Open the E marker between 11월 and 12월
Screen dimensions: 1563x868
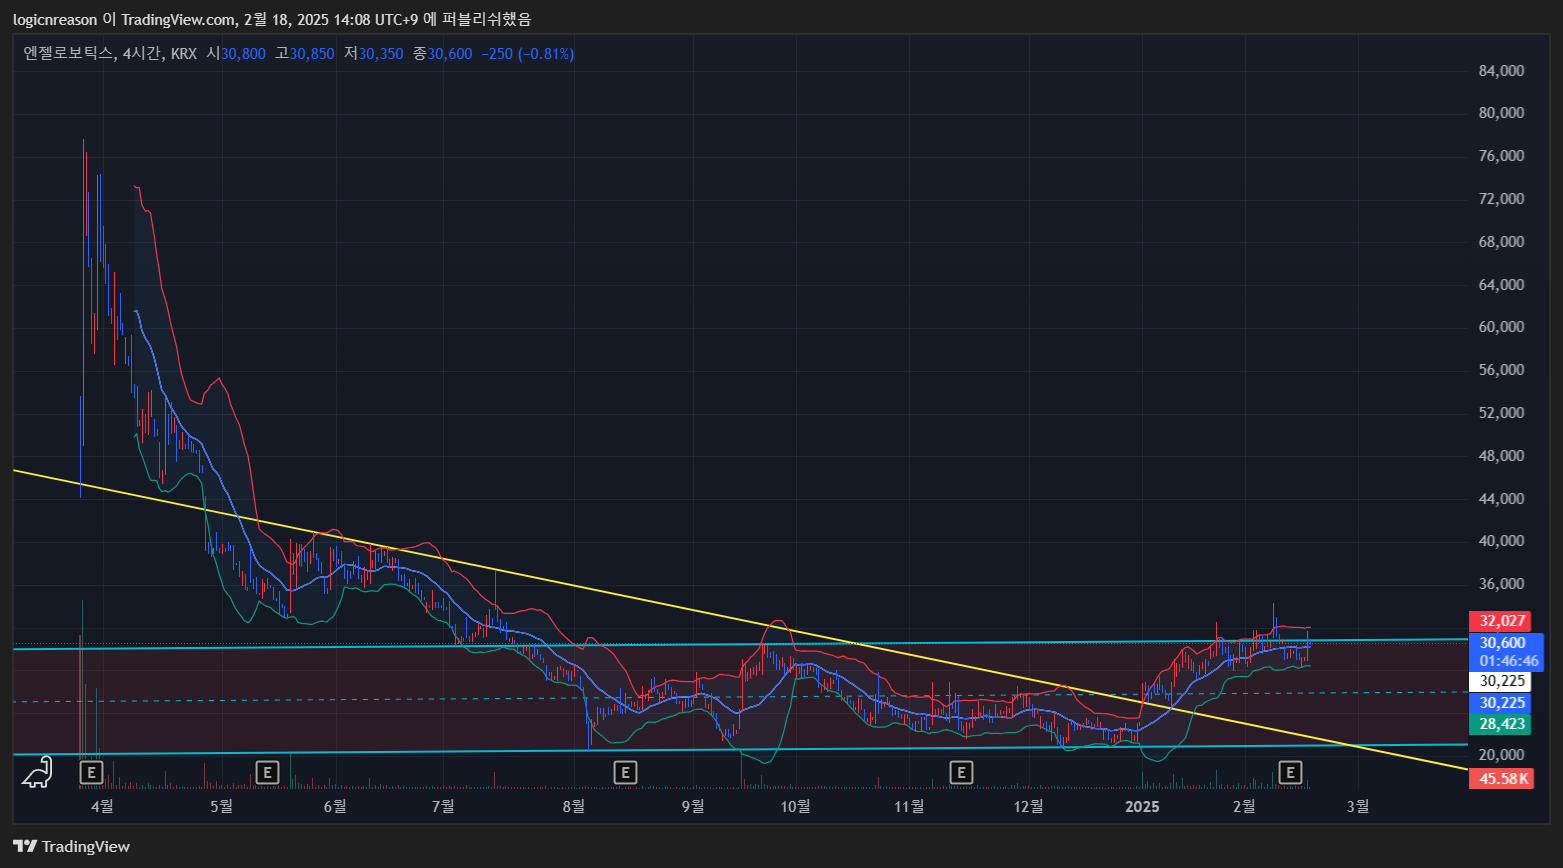(961, 772)
